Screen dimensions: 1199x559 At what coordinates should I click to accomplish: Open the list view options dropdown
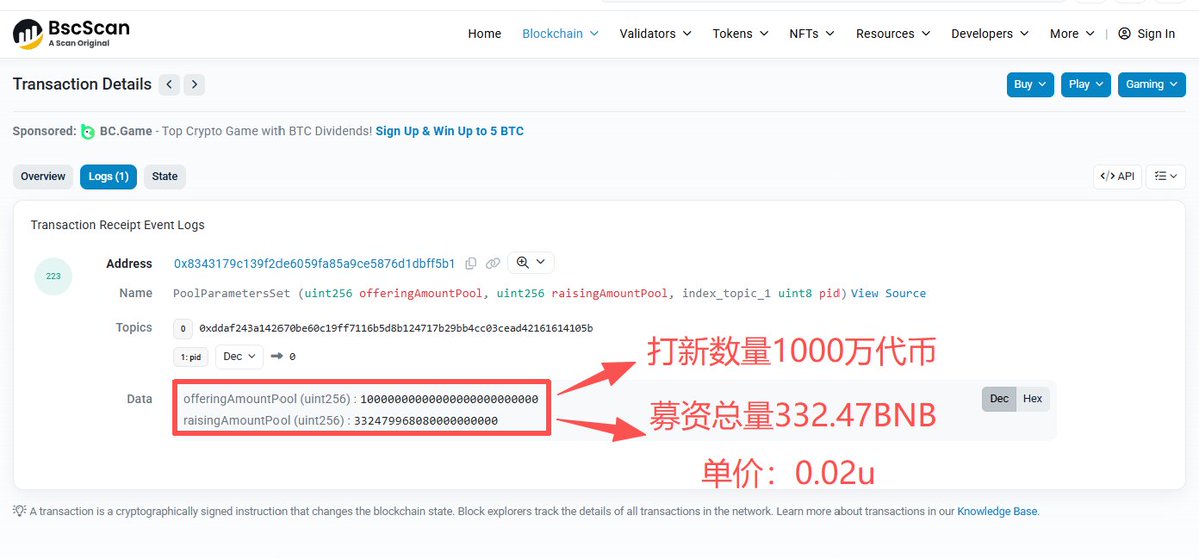click(1165, 176)
